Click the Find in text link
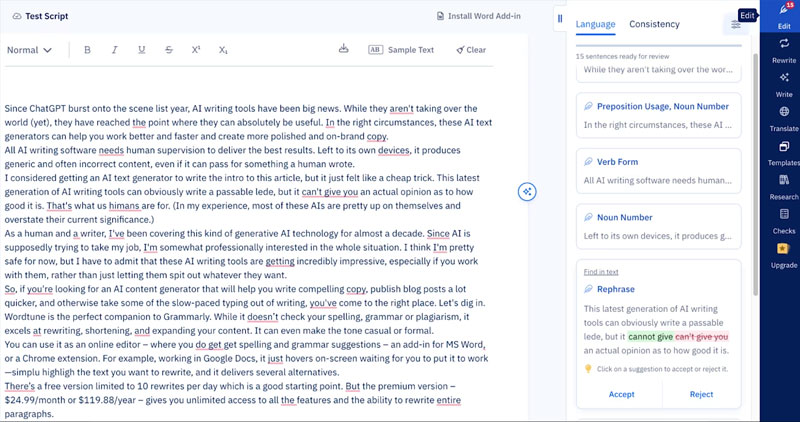Image resolution: width=800 pixels, height=422 pixels. 601,272
